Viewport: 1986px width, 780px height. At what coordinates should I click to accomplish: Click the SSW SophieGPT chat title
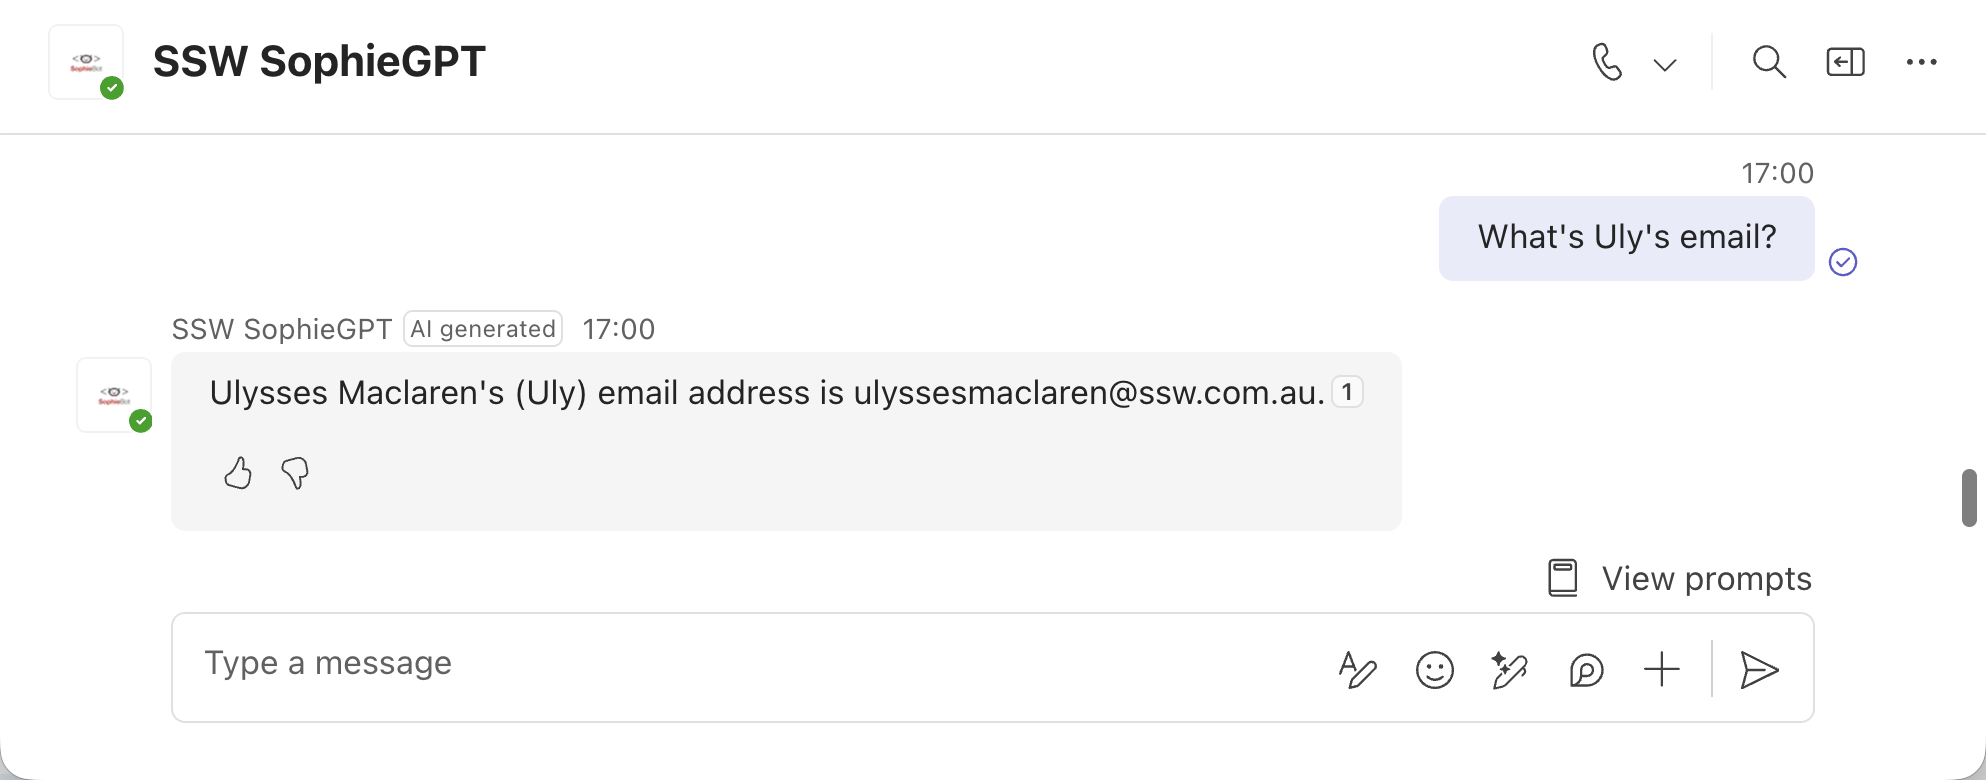tap(319, 62)
